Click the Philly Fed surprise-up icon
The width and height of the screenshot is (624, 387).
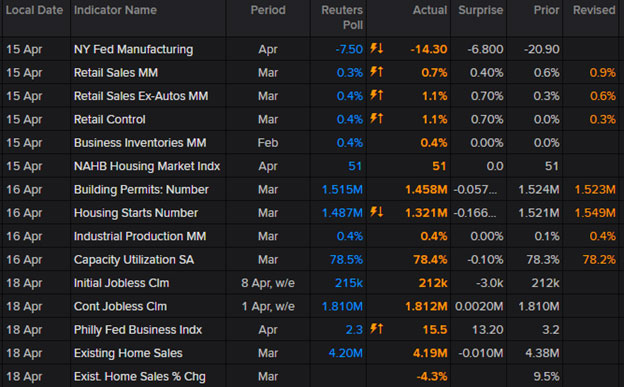coord(376,329)
